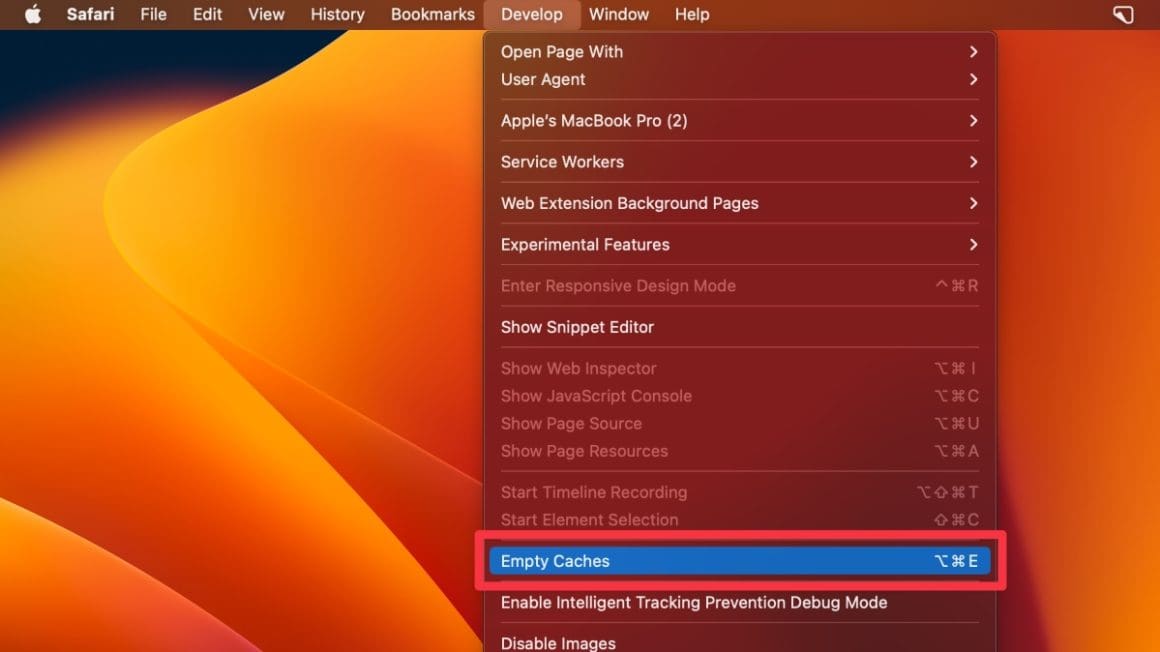Open the Help menu
Screen dimensions: 1160x652
(691, 14)
